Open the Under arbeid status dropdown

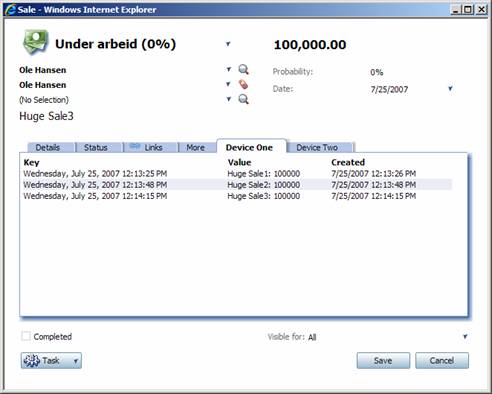(228, 44)
